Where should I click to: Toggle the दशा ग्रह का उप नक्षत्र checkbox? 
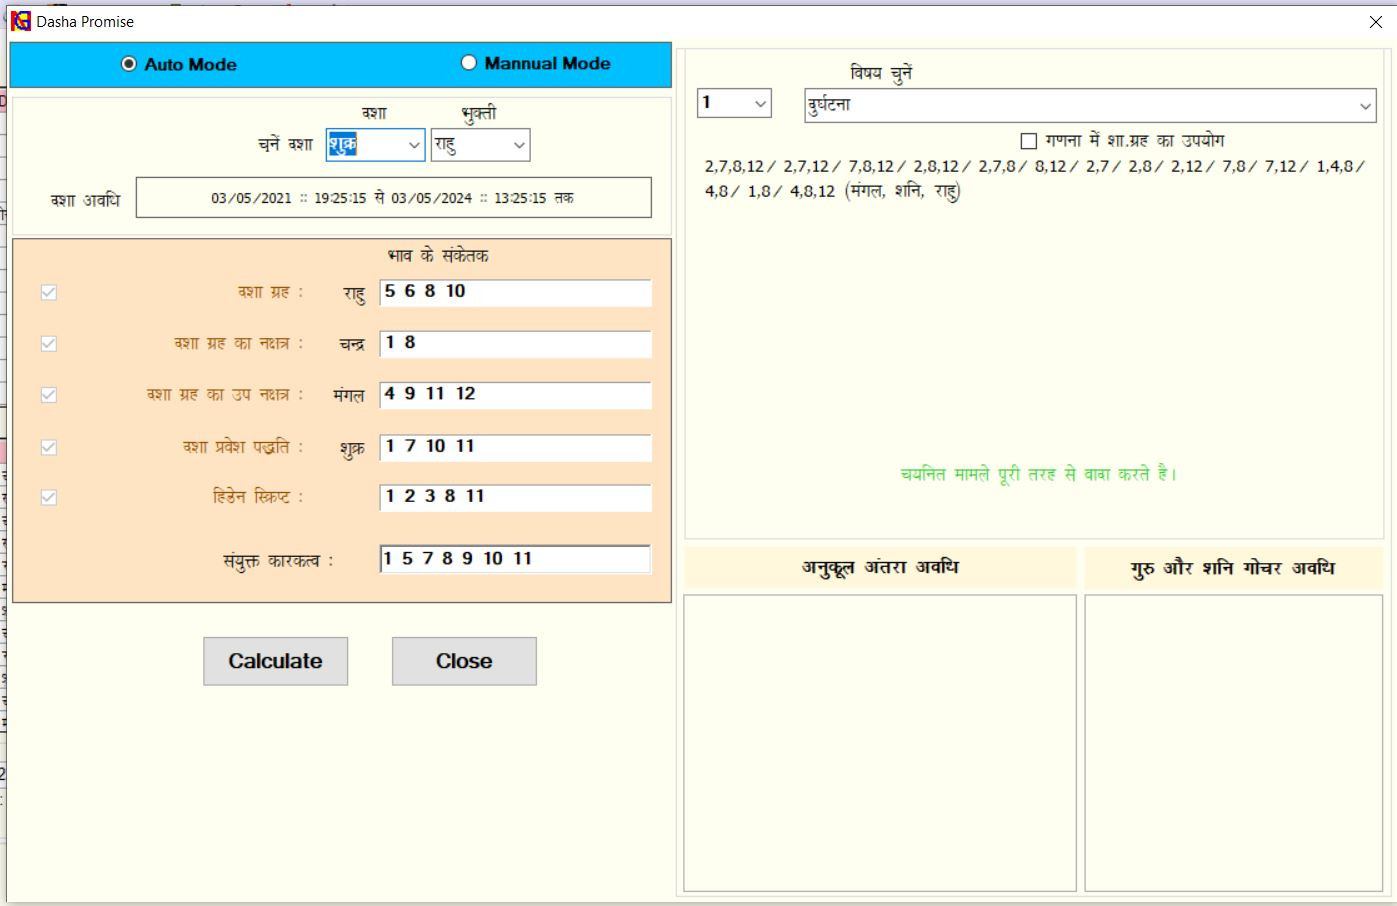[48, 395]
